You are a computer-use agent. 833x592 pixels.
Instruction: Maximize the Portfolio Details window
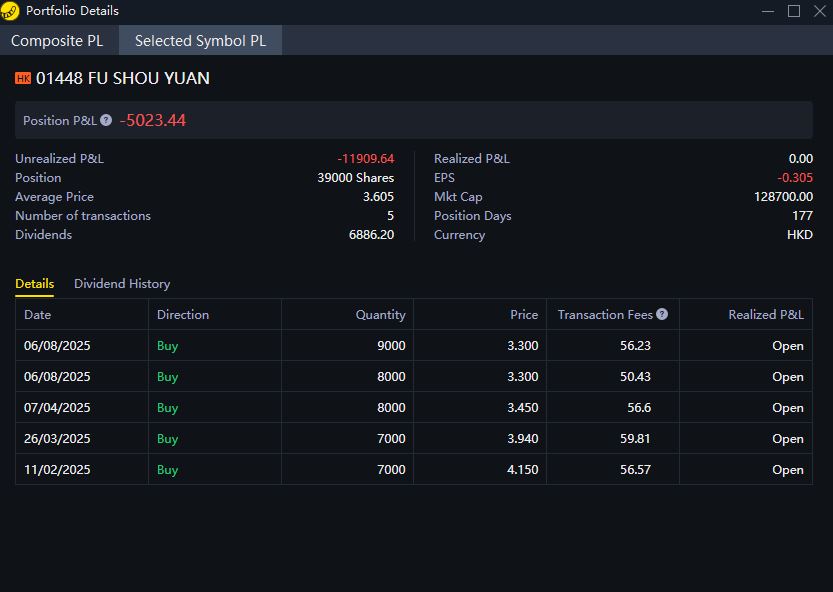click(x=794, y=11)
